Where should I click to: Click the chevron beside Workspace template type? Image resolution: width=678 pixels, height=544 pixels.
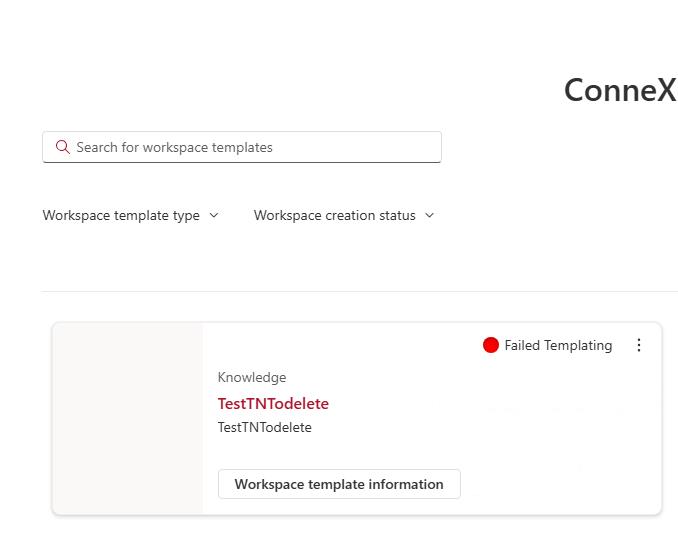(x=214, y=215)
